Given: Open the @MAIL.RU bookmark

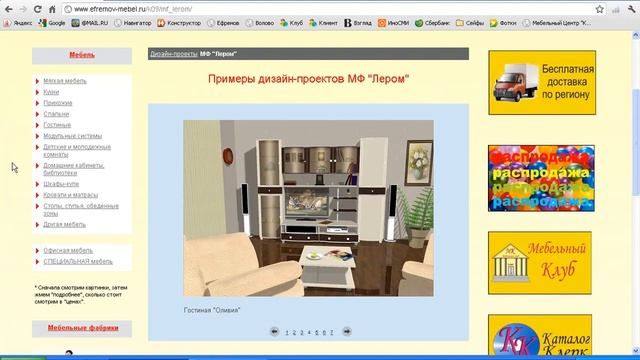Looking at the screenshot, I should [x=90, y=23].
